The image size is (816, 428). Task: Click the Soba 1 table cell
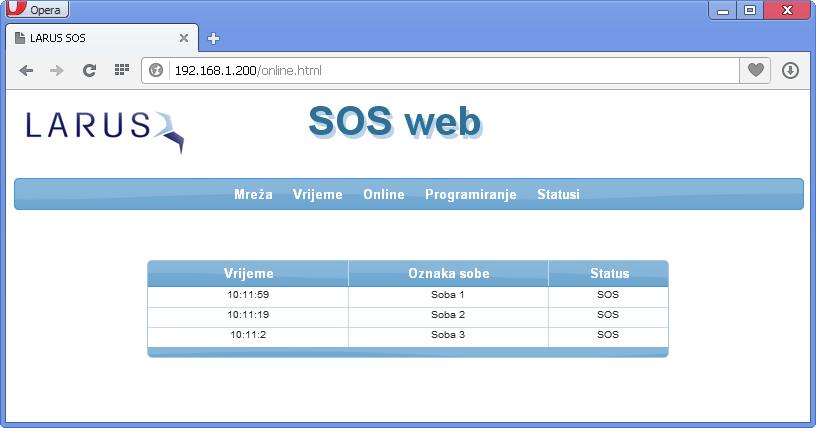point(447,295)
